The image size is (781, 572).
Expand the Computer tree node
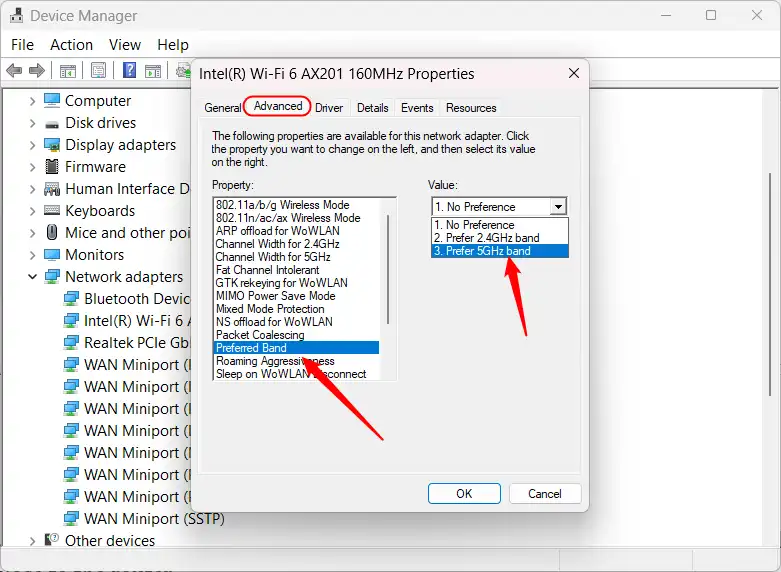[x=32, y=101]
